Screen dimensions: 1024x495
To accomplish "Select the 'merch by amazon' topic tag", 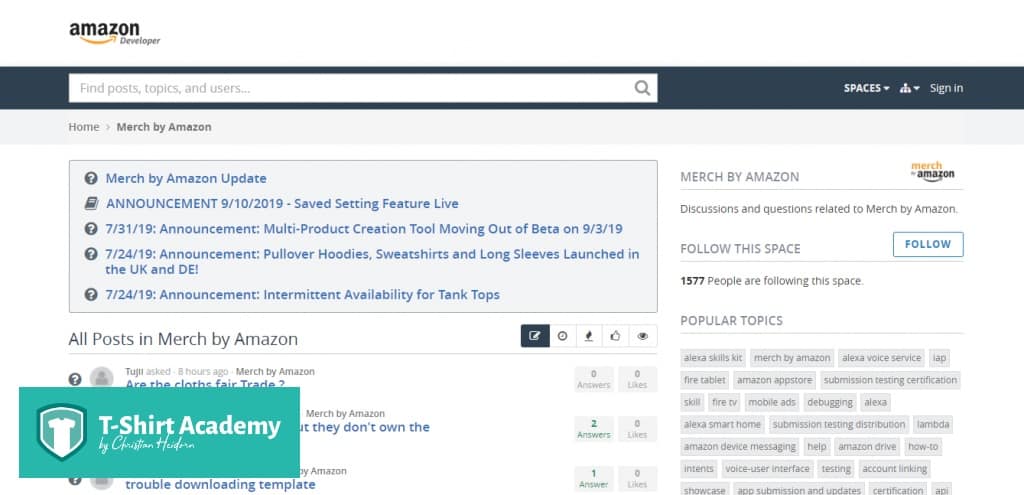I will [x=792, y=358].
